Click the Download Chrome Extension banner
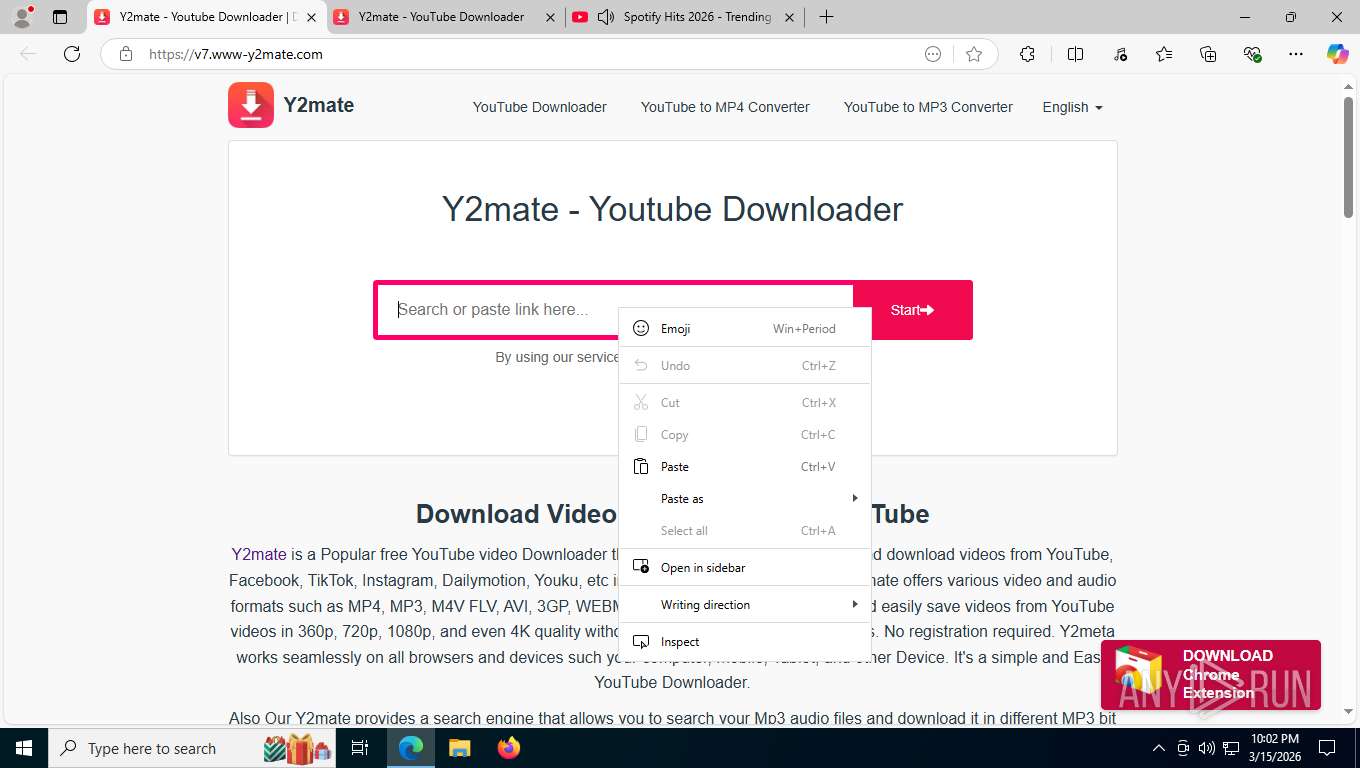This screenshot has height=768, width=1360. (x=1211, y=674)
